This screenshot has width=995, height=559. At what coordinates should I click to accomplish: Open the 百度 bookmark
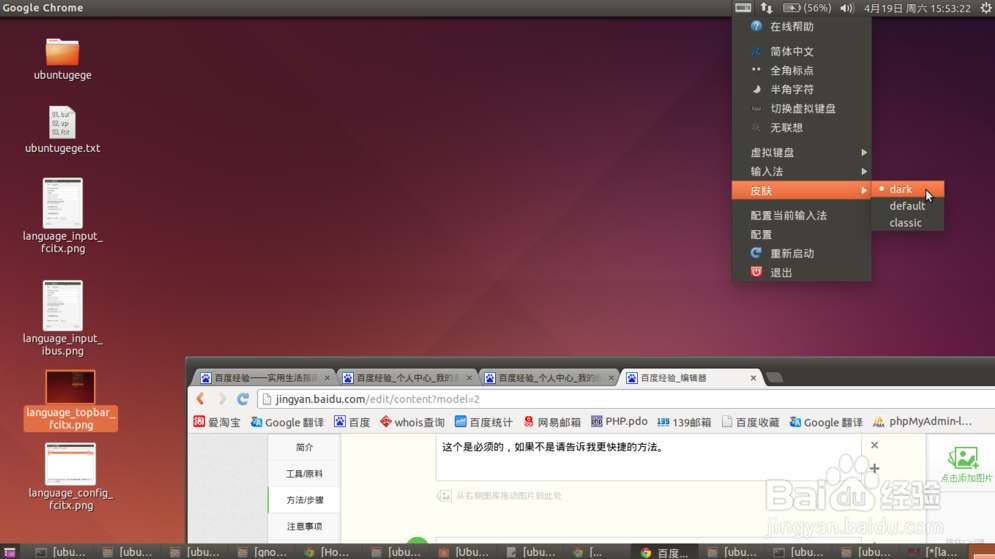click(352, 422)
